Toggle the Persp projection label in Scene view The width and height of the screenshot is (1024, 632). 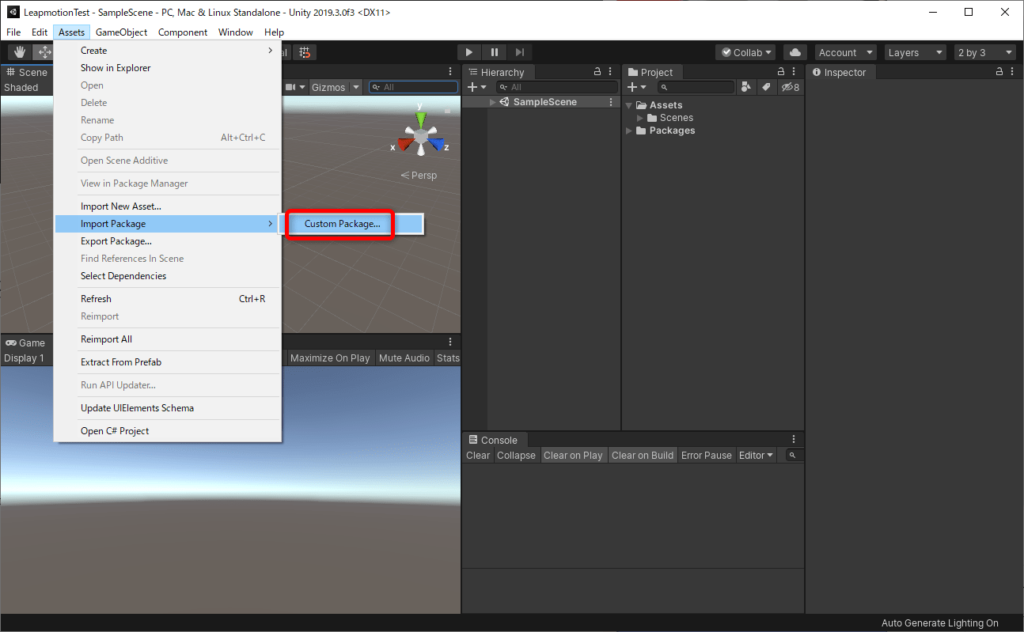(x=419, y=175)
